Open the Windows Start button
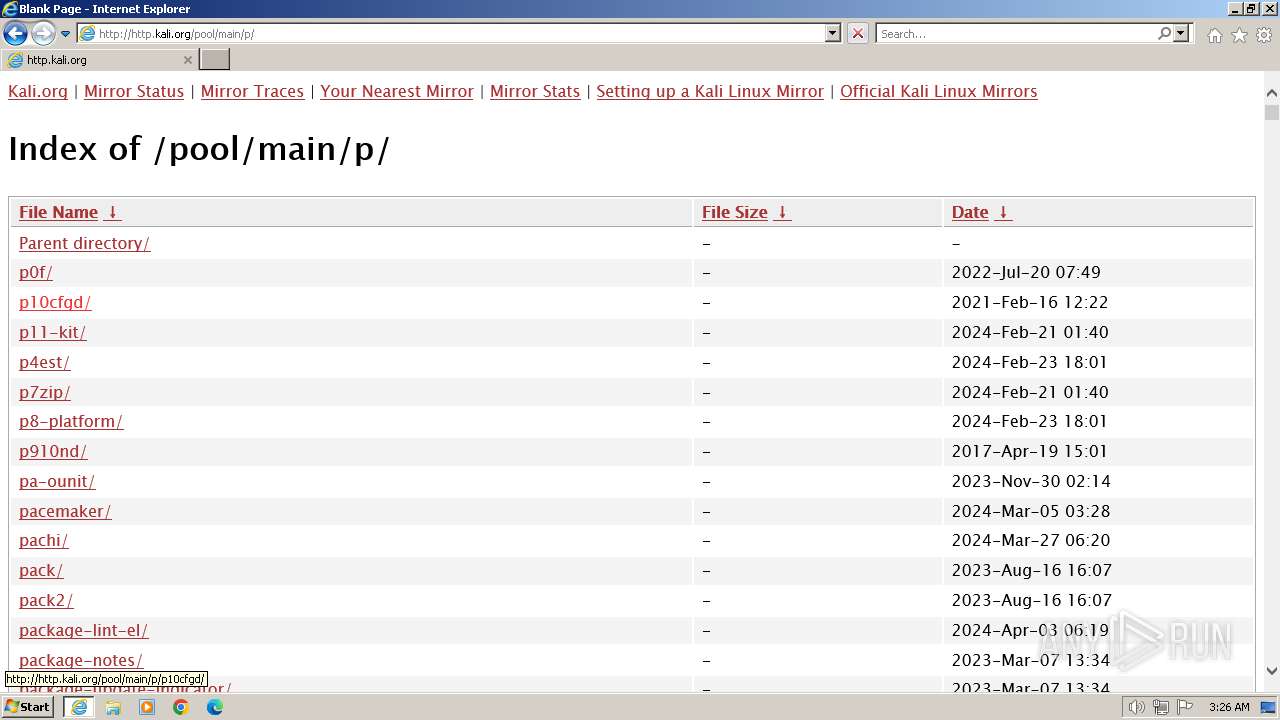 tap(28, 707)
